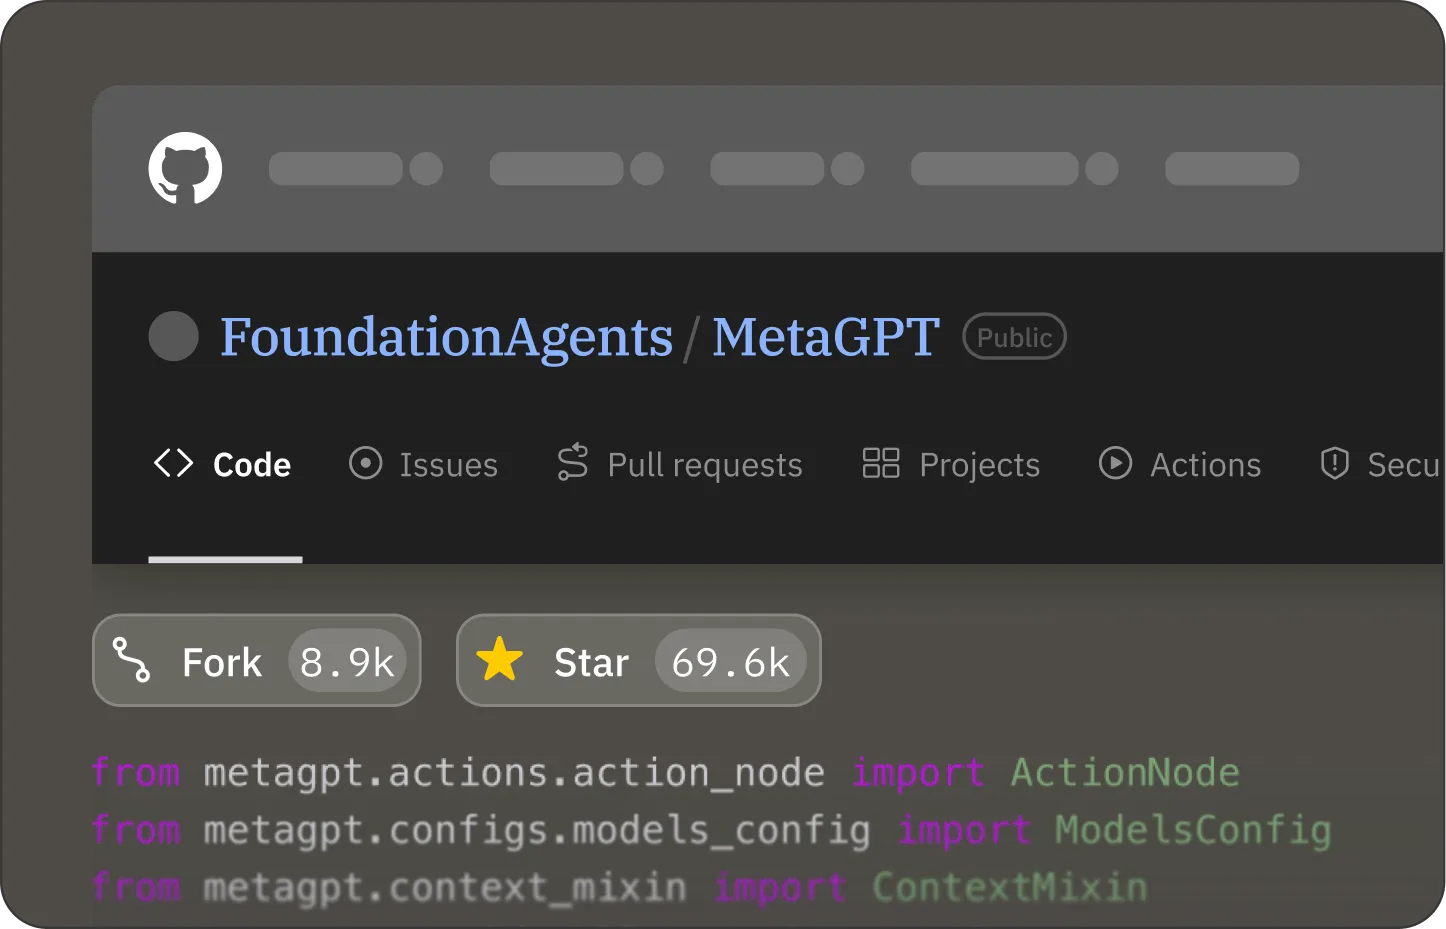Viewport: 1446px width, 929px height.
Task: Click the Security shield icon
Action: [x=1334, y=463]
